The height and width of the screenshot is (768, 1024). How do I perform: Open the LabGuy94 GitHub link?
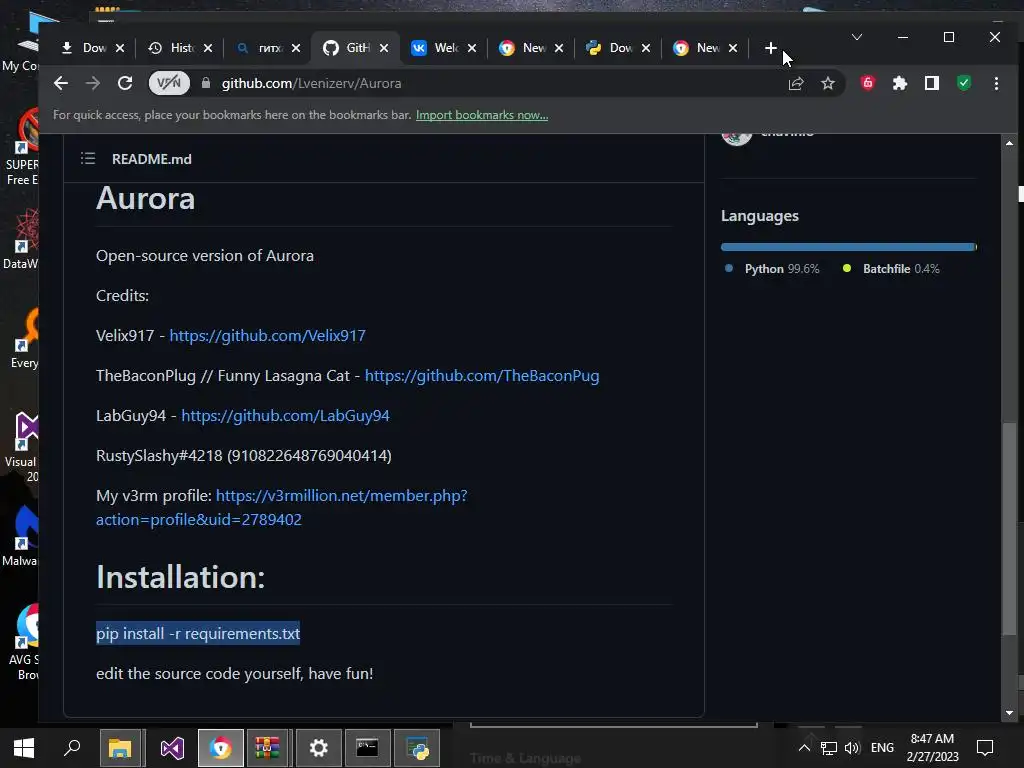pos(285,416)
